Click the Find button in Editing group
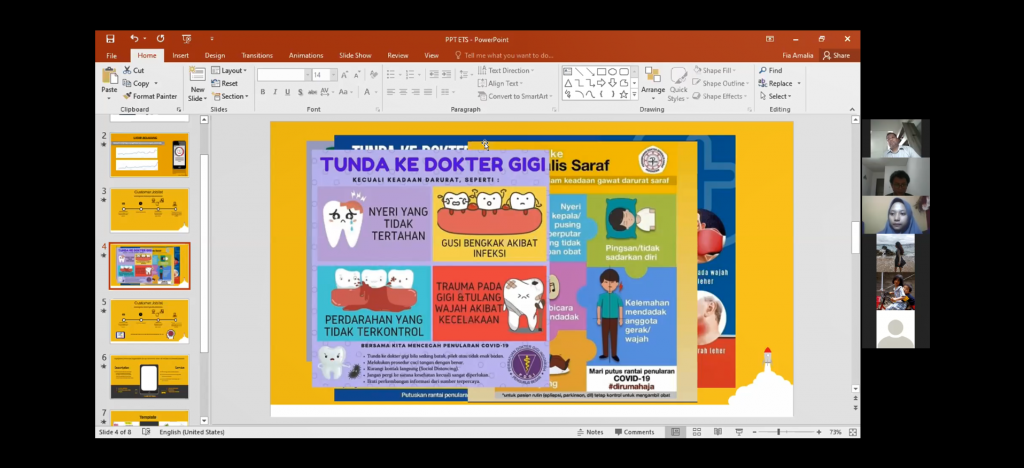1024x468 pixels. pos(769,71)
